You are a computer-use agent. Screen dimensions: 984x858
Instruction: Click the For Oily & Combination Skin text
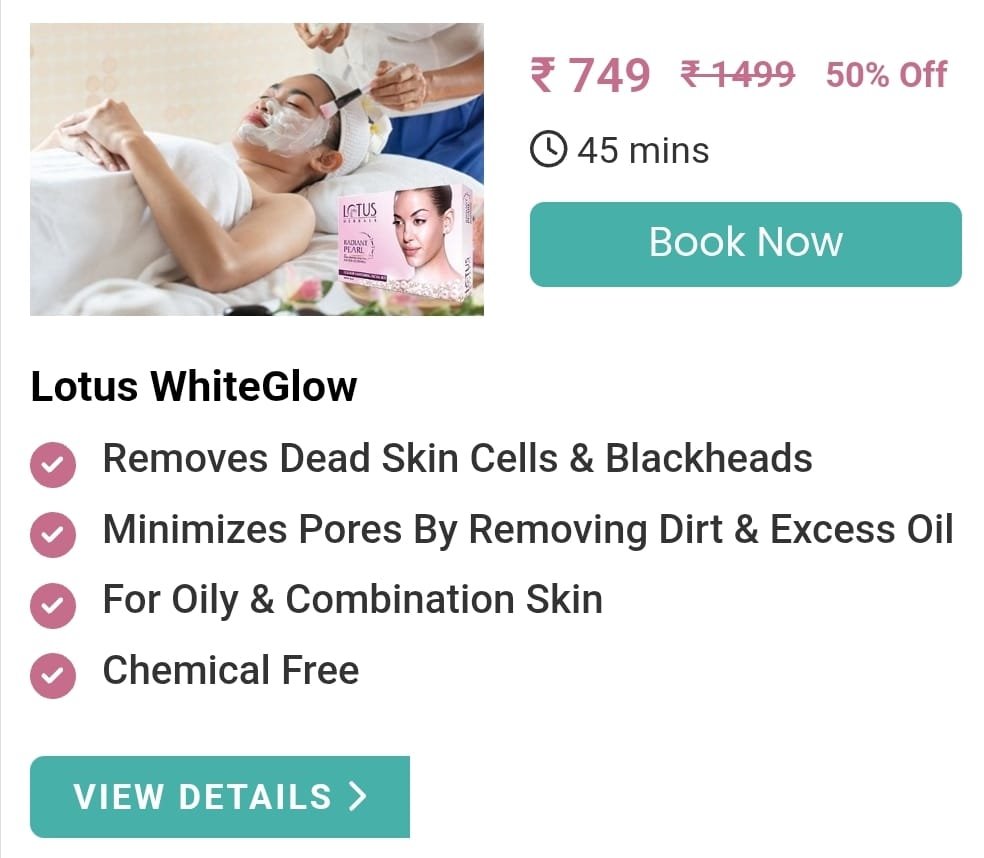coord(353,599)
